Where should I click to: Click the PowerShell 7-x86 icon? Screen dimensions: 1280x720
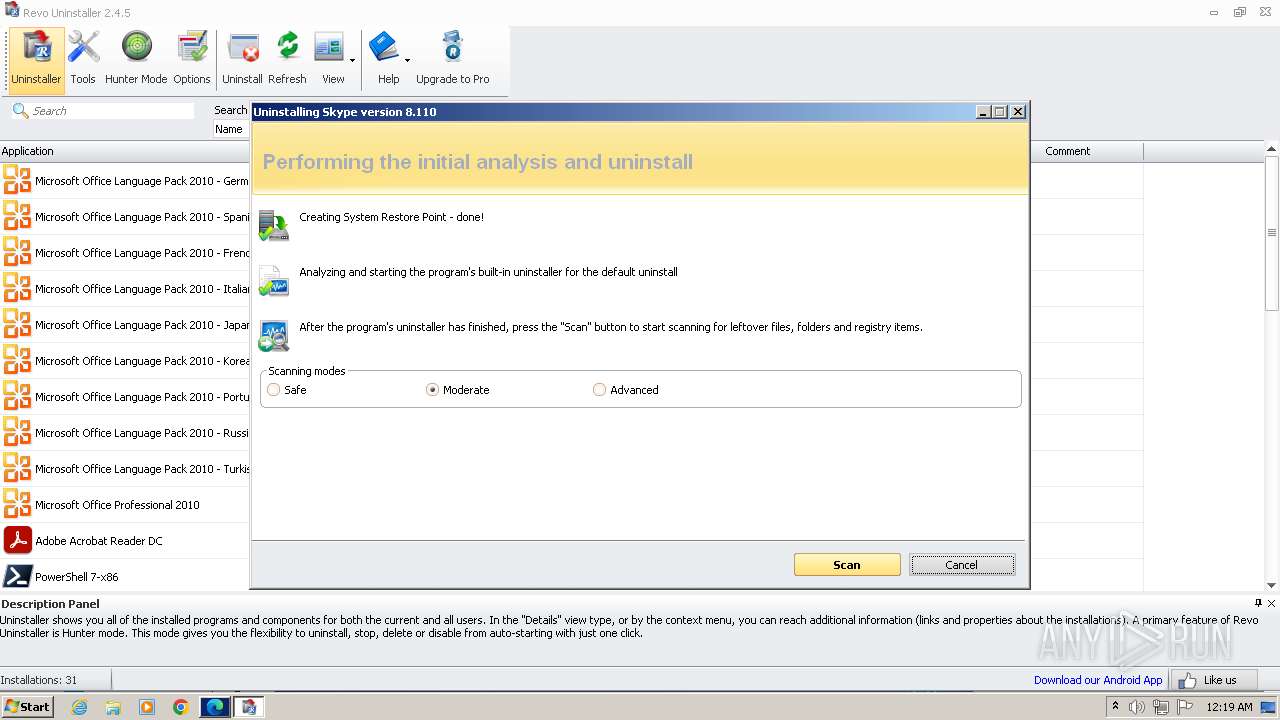pos(17,576)
